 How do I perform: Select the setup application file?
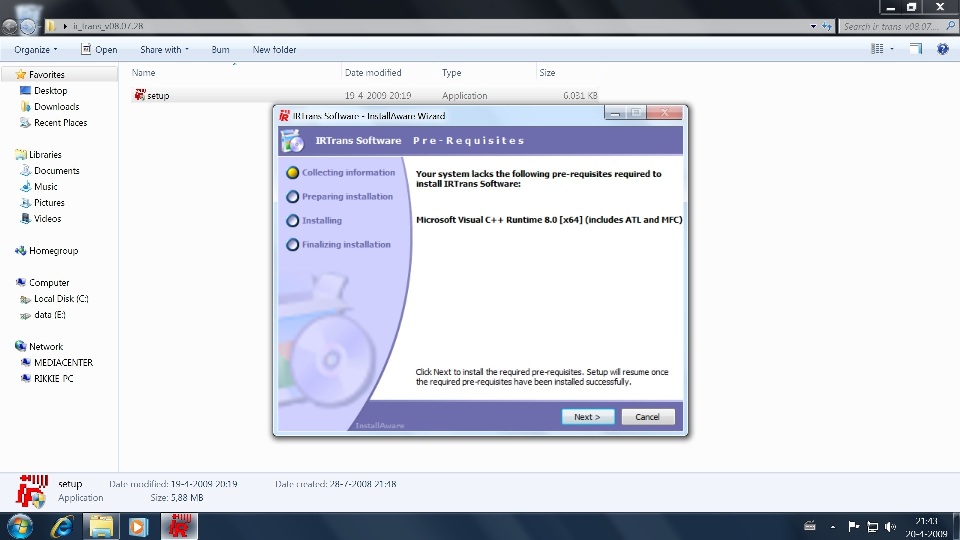pyautogui.click(x=158, y=96)
